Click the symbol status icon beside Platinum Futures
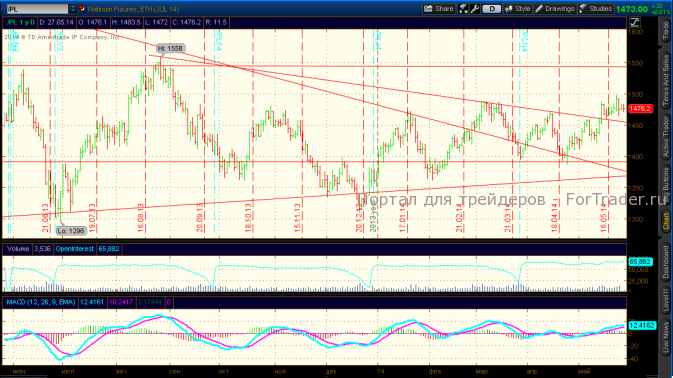The image size is (673, 378). pos(82,9)
